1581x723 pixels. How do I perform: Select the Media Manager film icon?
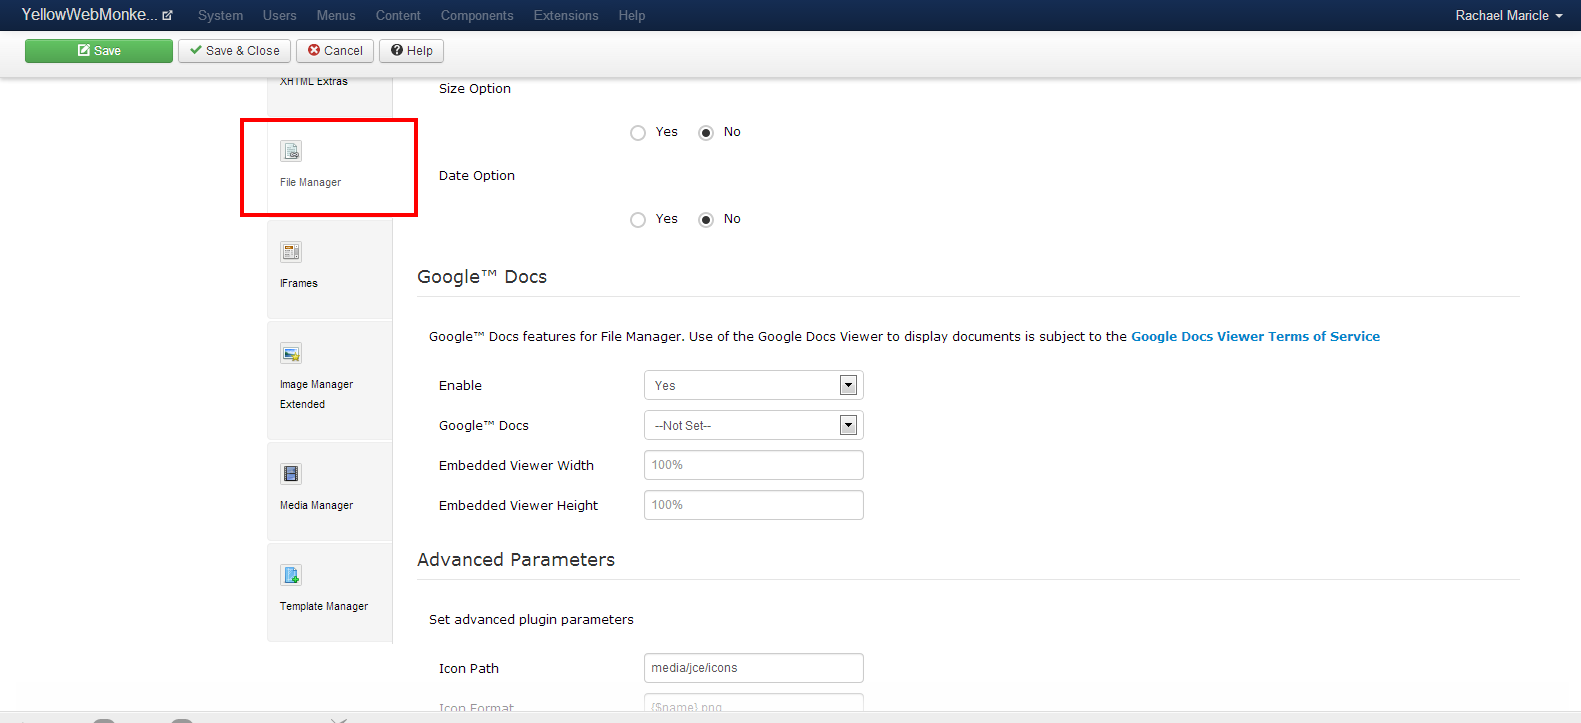pos(291,474)
